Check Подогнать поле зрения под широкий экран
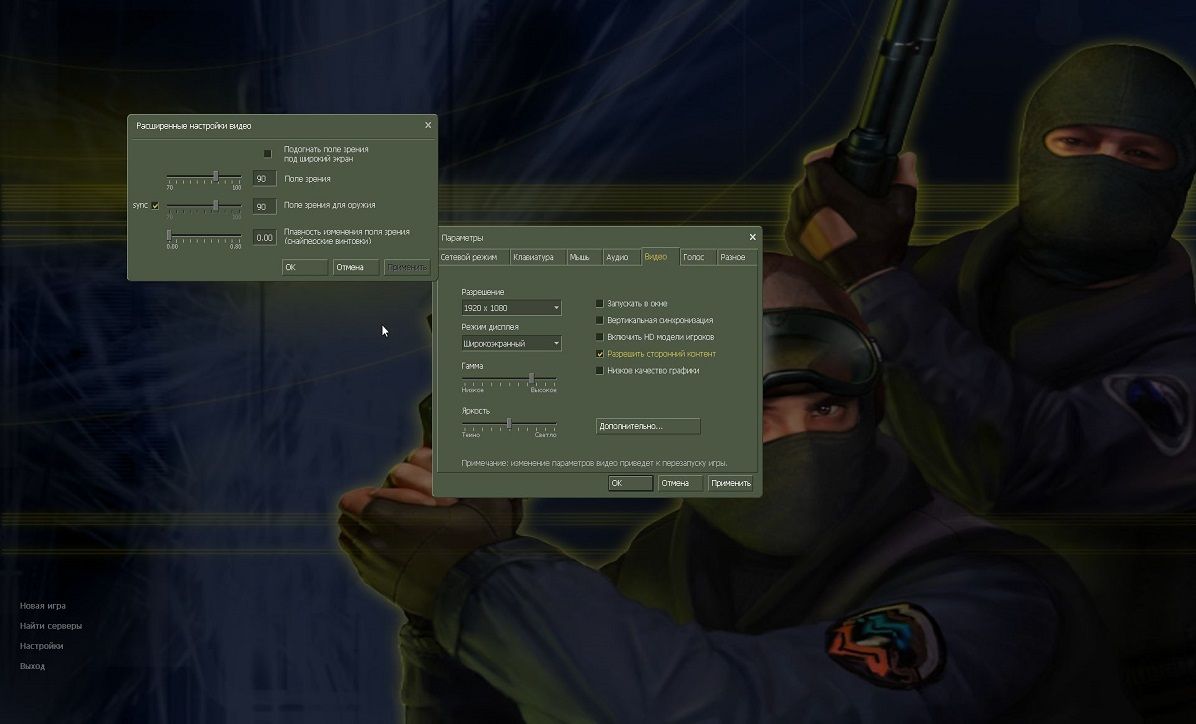The width and height of the screenshot is (1196, 724). pyautogui.click(x=267, y=153)
